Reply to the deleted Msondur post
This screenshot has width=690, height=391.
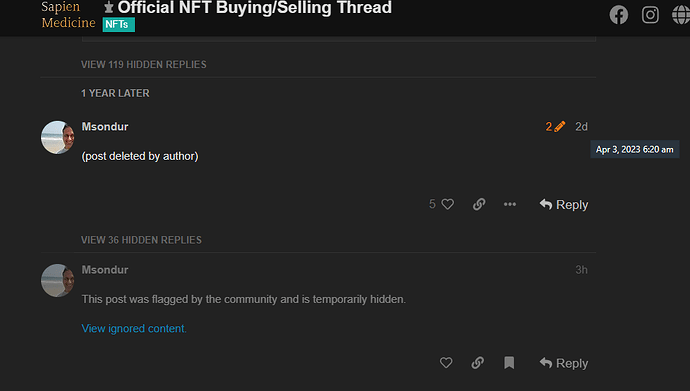(564, 205)
